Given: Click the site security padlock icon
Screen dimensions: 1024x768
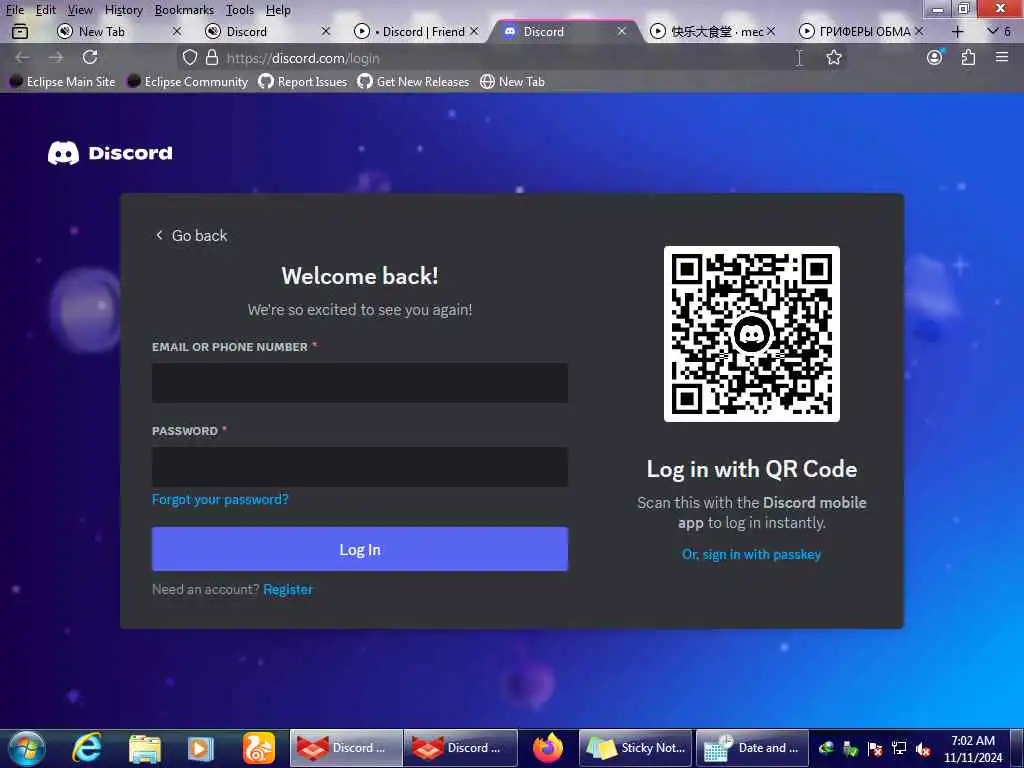Looking at the screenshot, I should (x=212, y=57).
